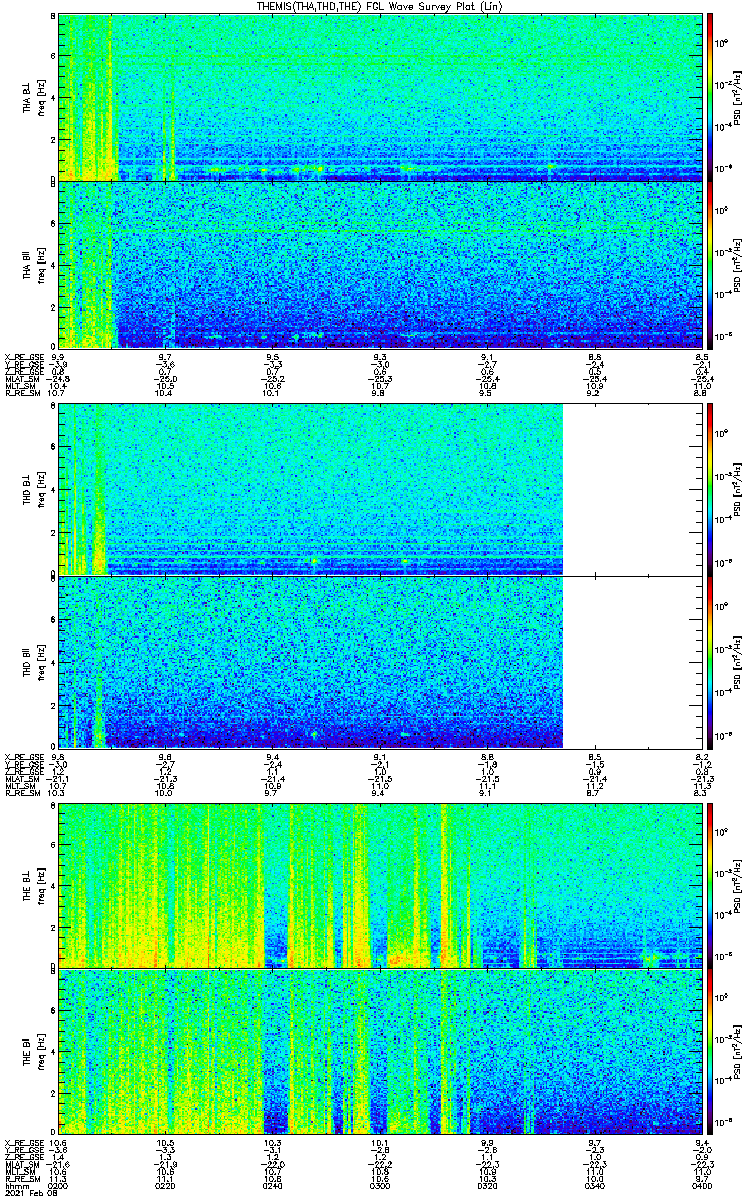
Task: Click the THD B-parallel spectrogram panel
Action: [381, 661]
